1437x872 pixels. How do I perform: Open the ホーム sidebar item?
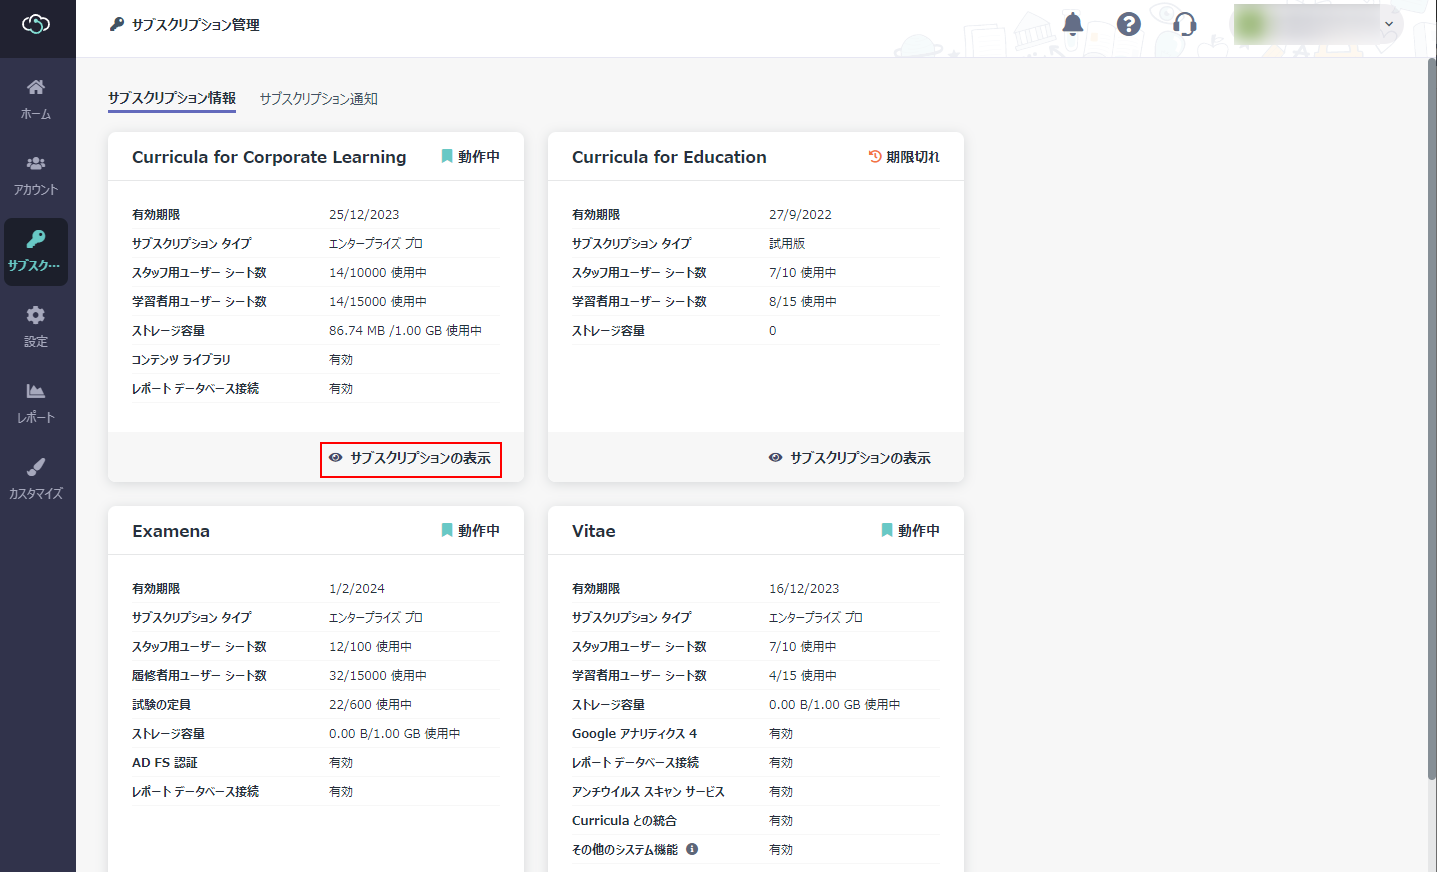(x=36, y=99)
